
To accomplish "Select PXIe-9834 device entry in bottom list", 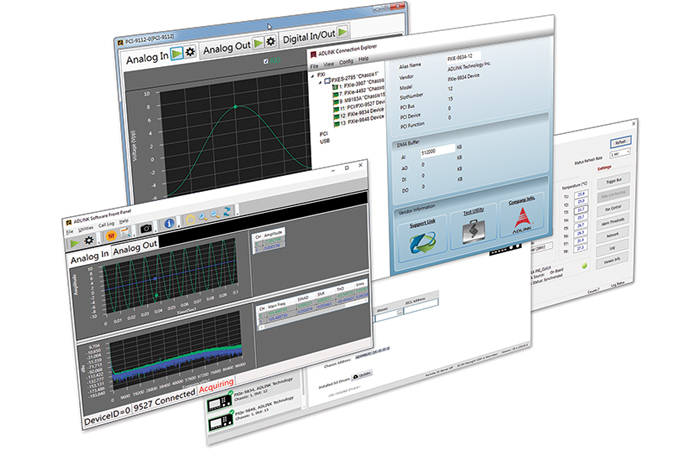I will [254, 394].
